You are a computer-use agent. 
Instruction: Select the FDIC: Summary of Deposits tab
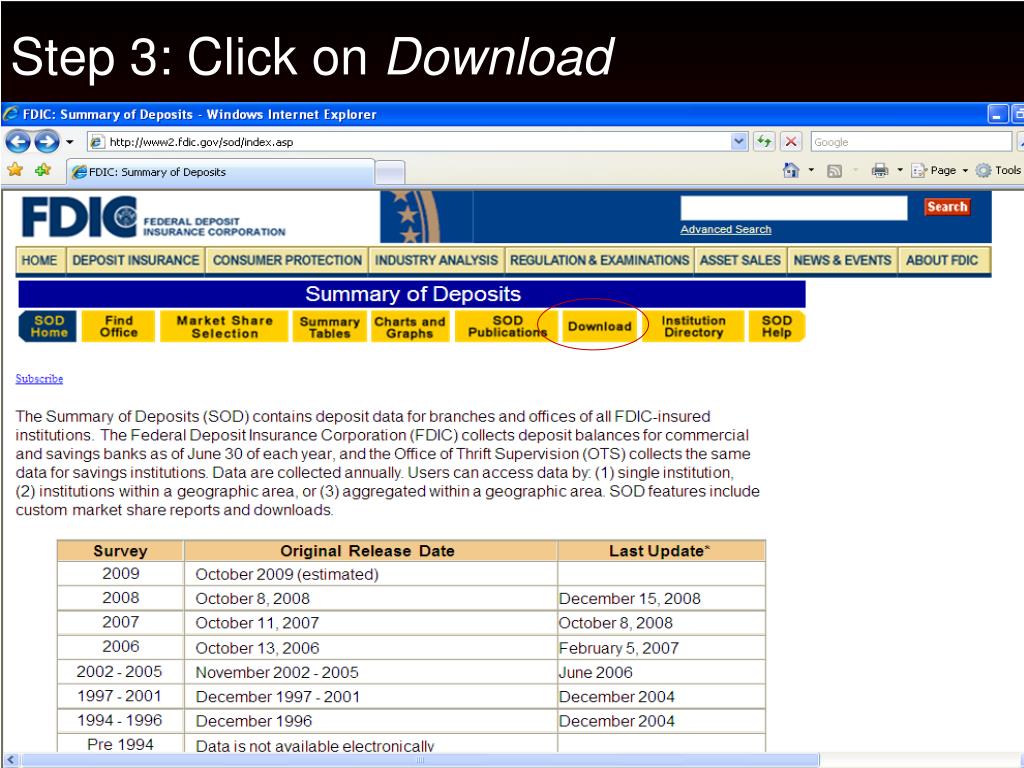pyautogui.click(x=221, y=172)
